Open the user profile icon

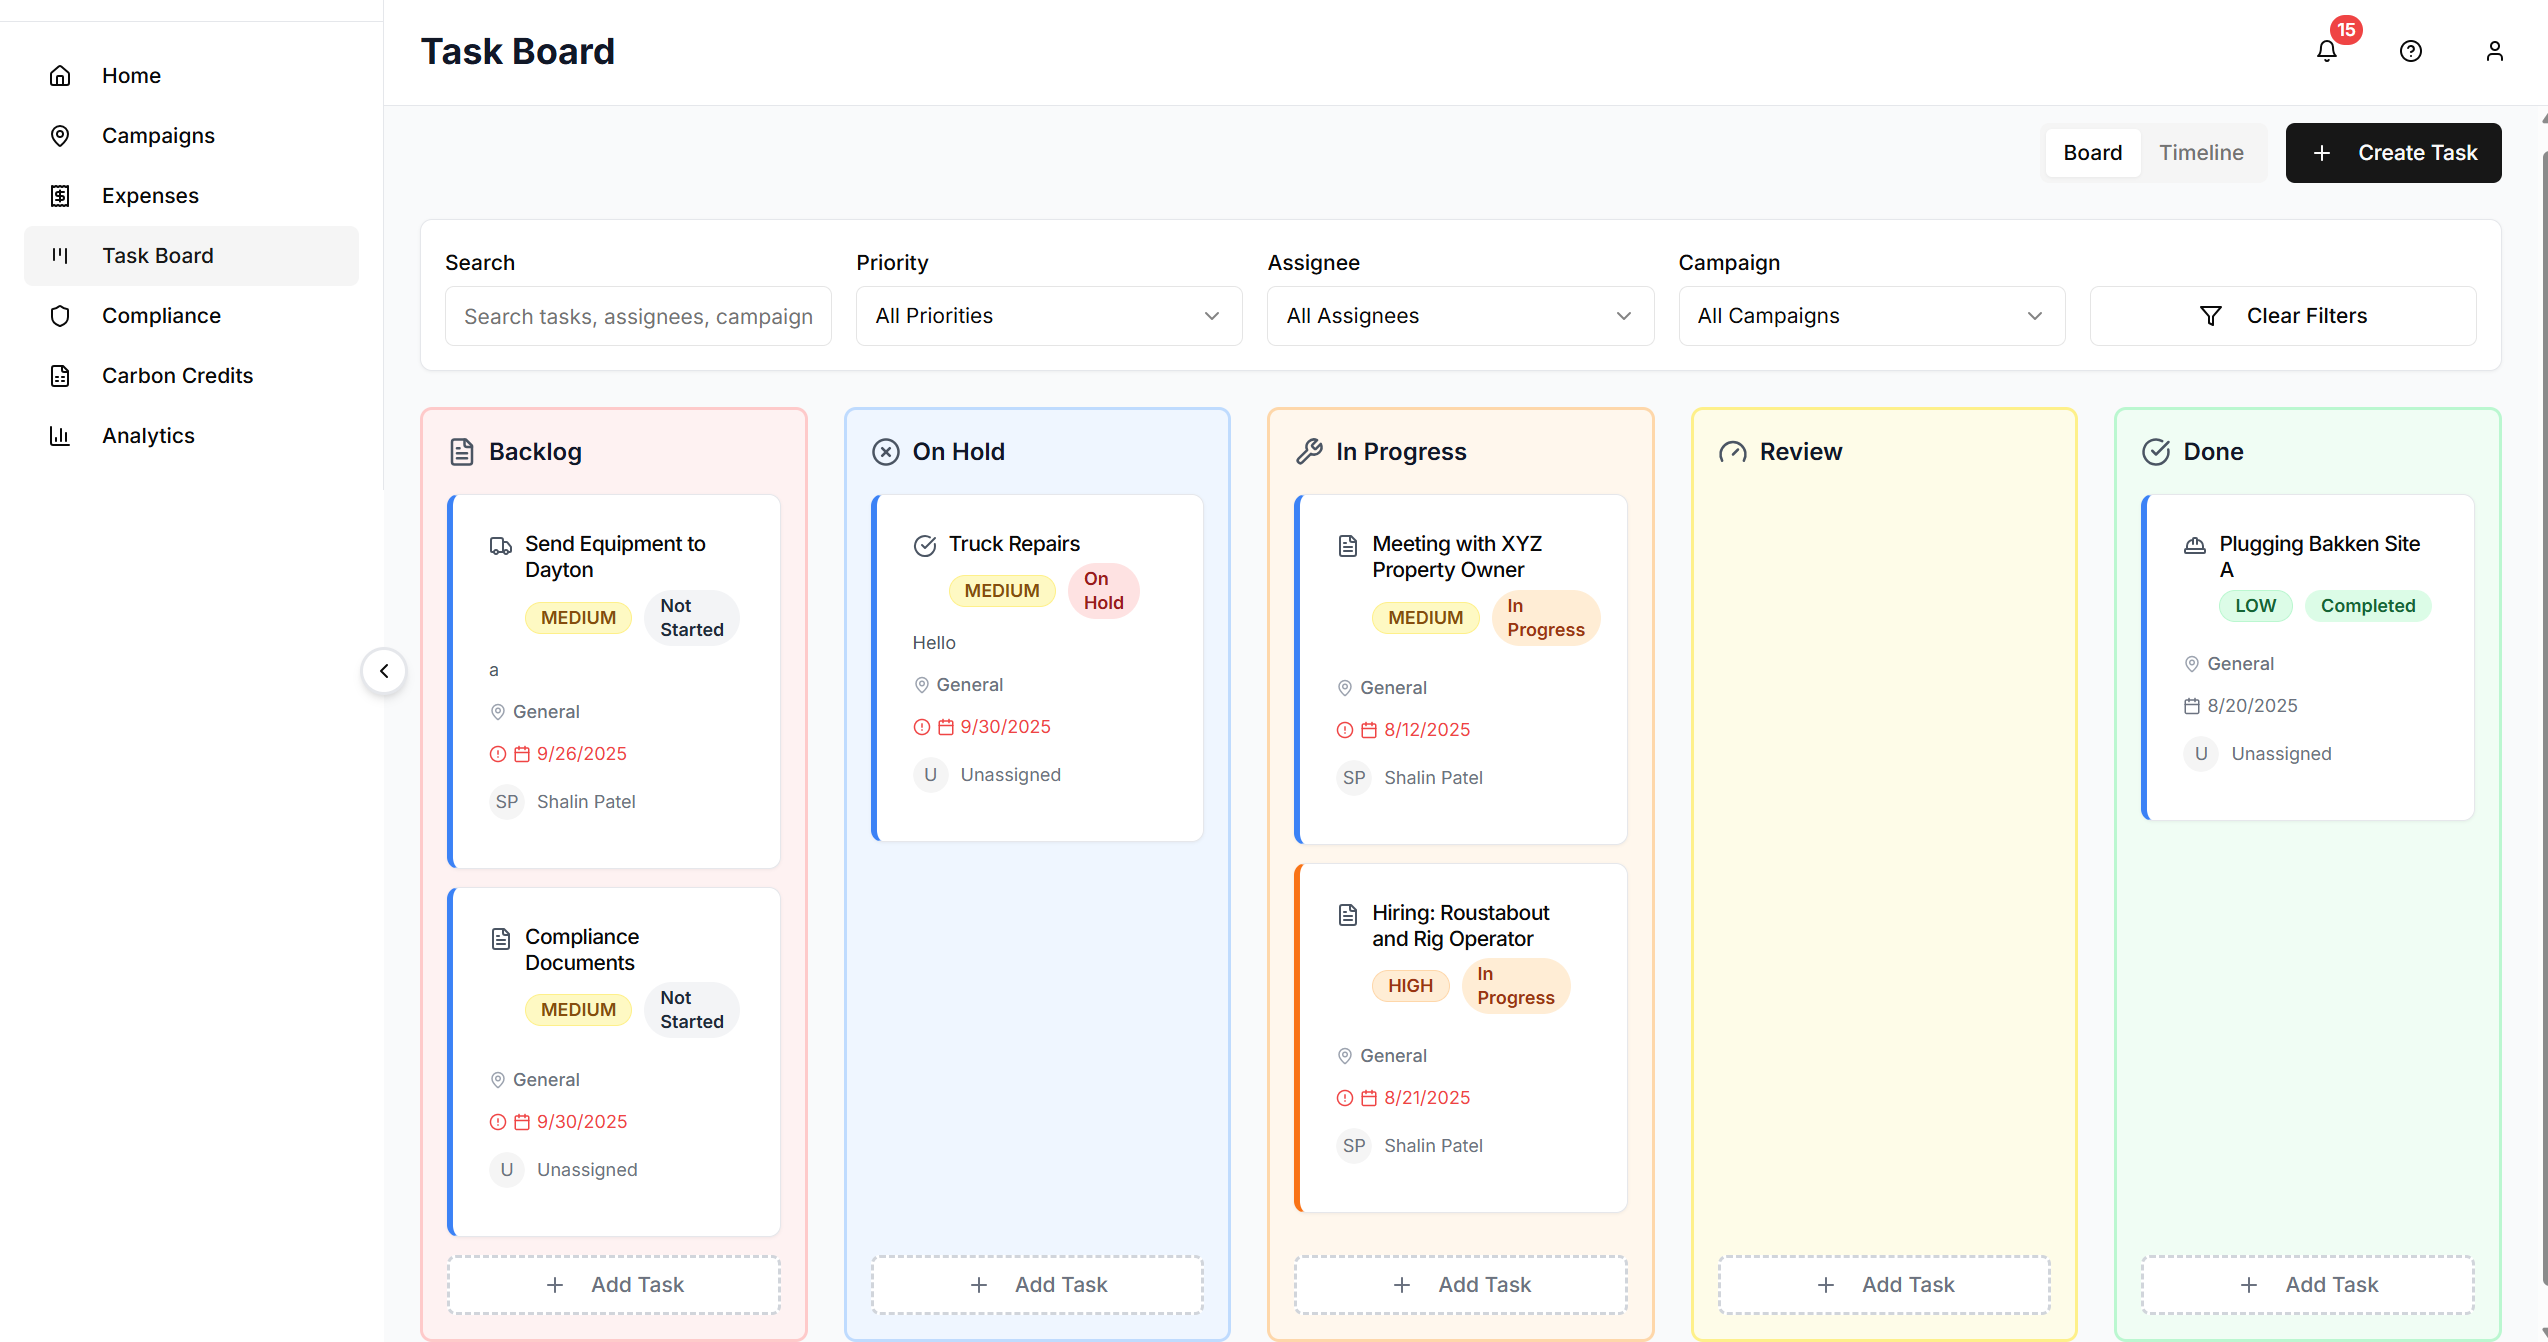2494,51
